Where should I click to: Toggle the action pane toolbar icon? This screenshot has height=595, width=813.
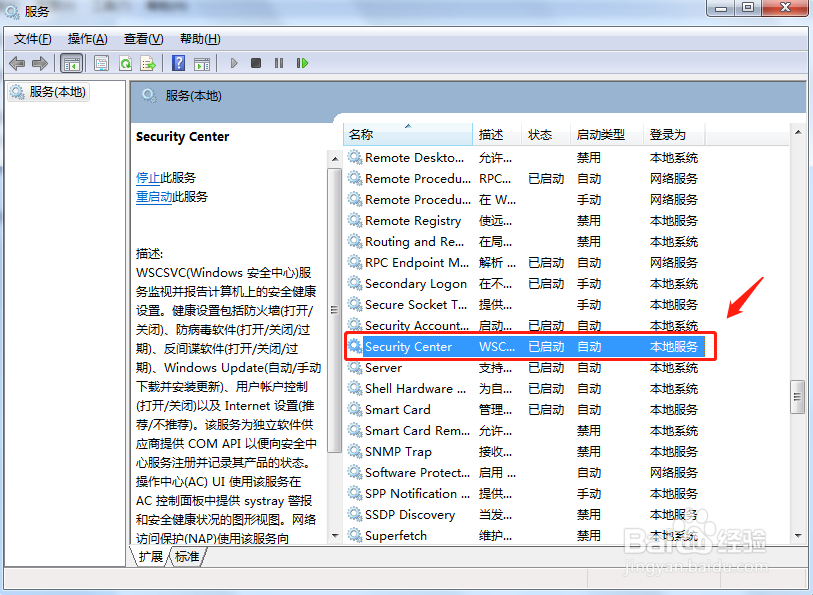point(202,62)
